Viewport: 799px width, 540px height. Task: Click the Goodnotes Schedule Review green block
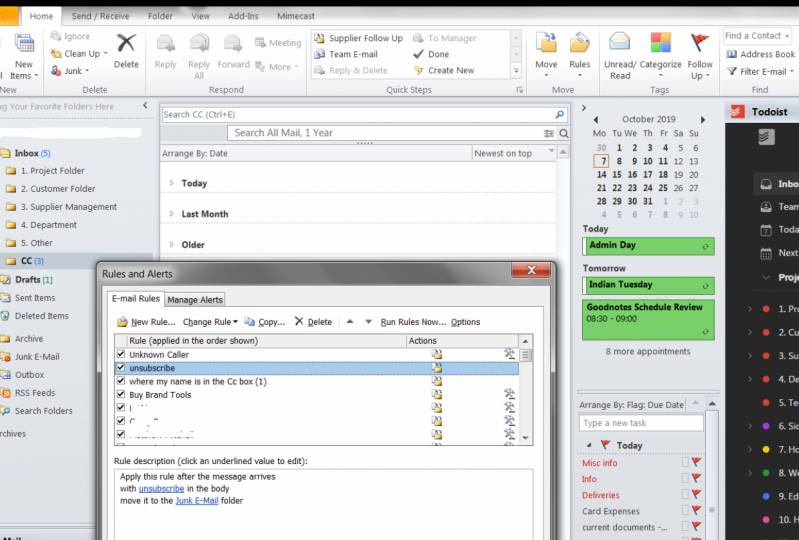coord(648,319)
